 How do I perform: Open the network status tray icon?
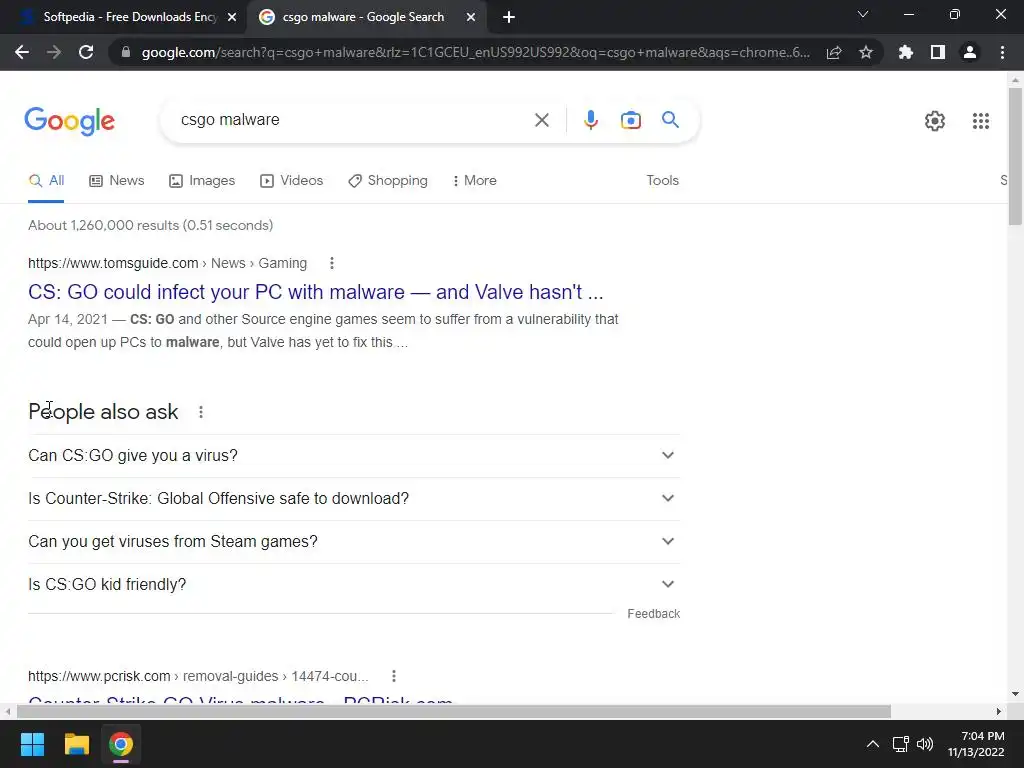coord(901,744)
